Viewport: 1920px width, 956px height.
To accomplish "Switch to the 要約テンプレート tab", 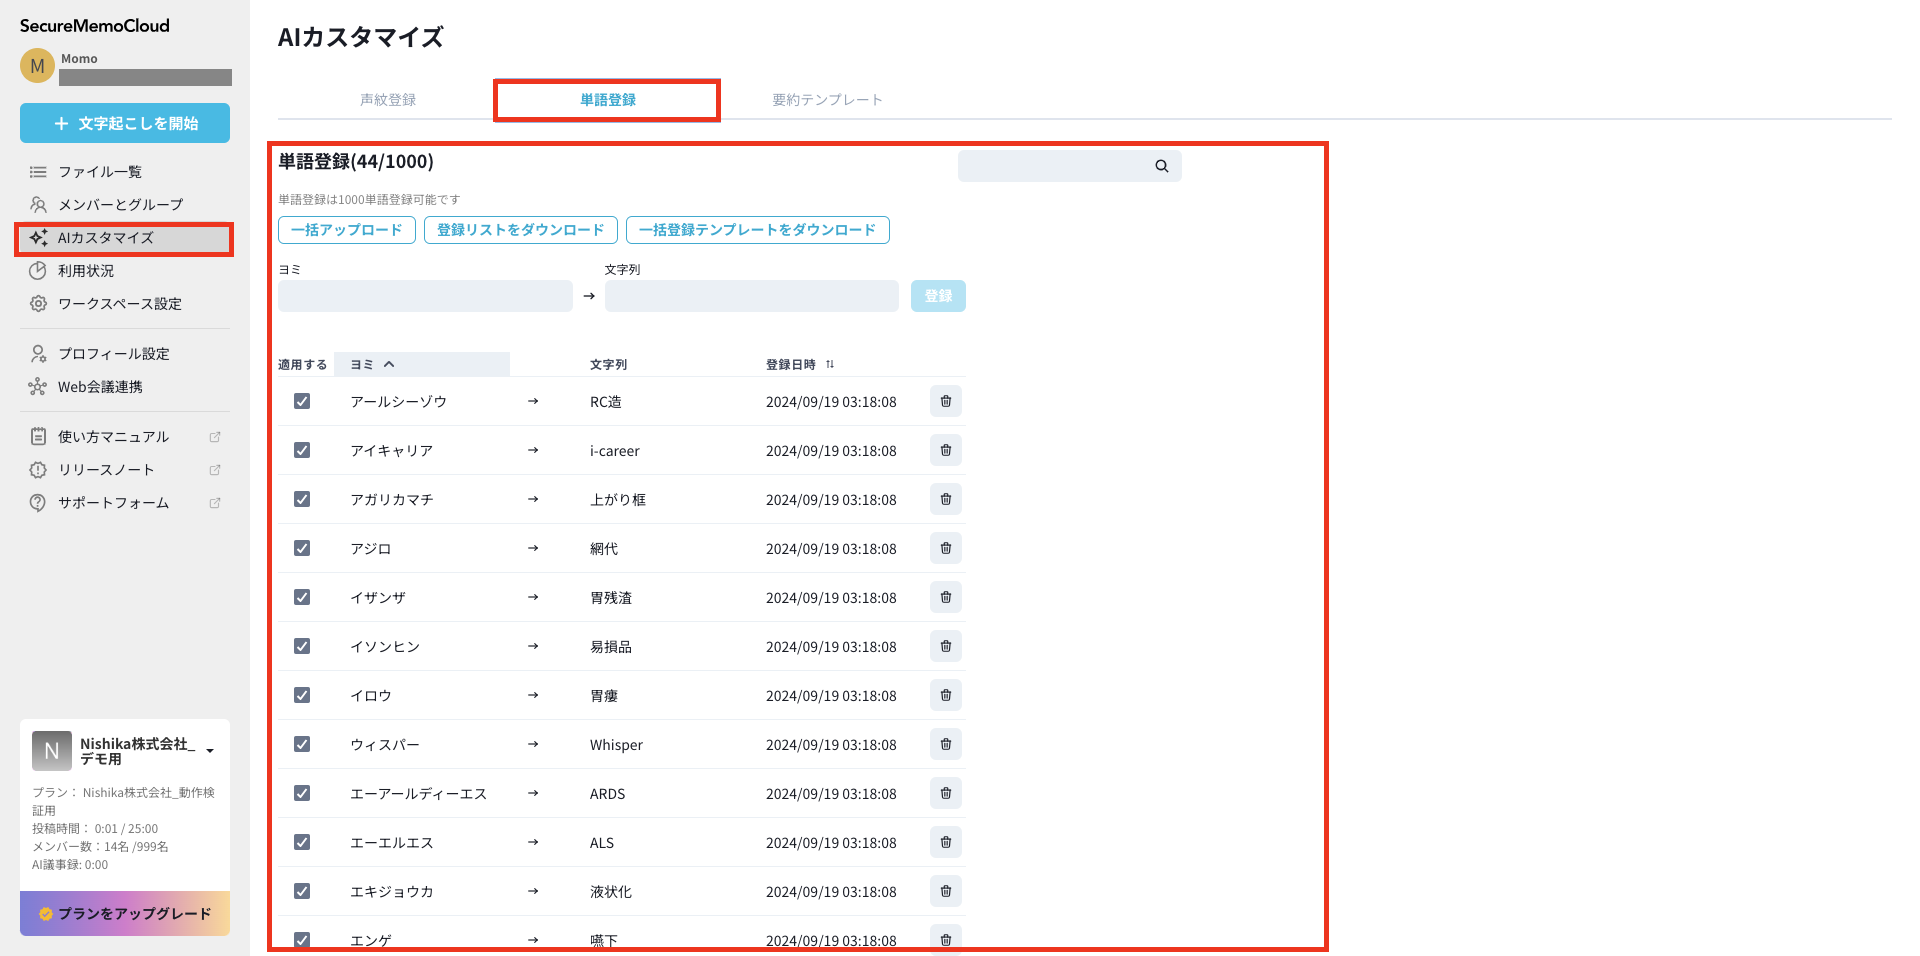I will pos(827,100).
